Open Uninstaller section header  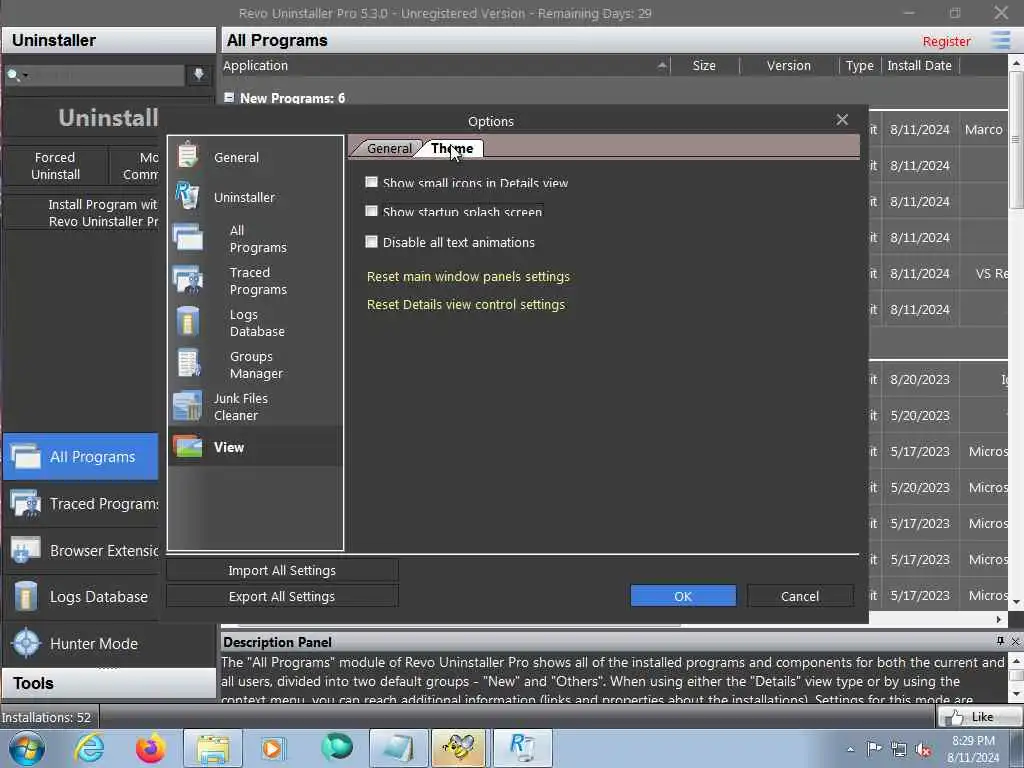click(x=108, y=40)
